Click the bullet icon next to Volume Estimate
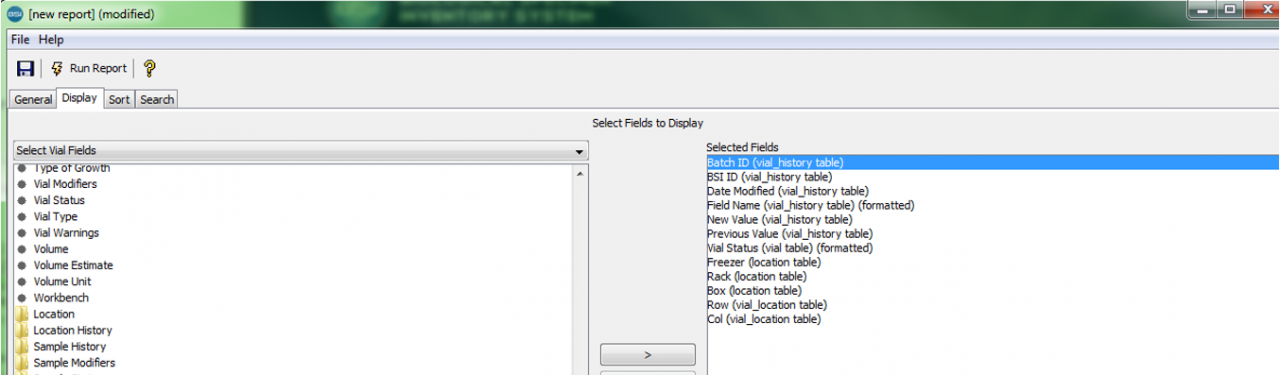The image size is (1280, 375). tap(21, 265)
